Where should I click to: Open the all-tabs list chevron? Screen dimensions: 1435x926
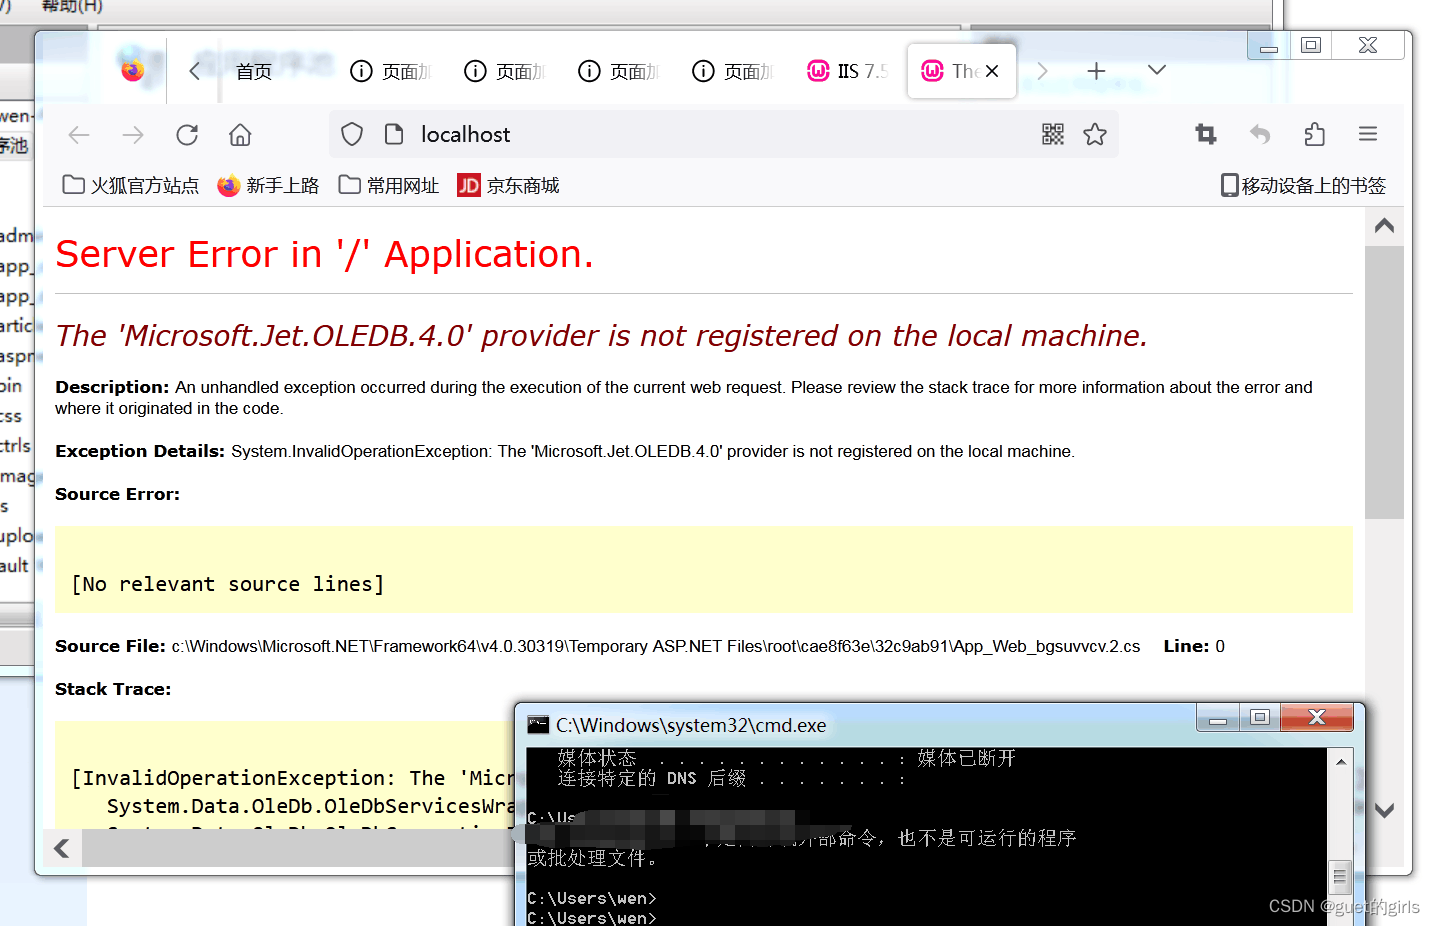click(1156, 70)
